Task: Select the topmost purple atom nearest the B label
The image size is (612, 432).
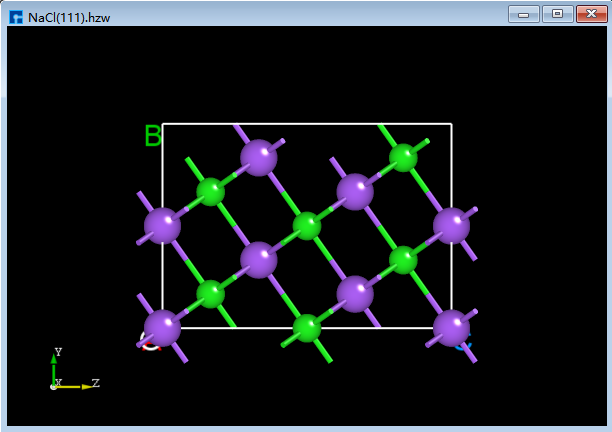Action: (x=259, y=158)
